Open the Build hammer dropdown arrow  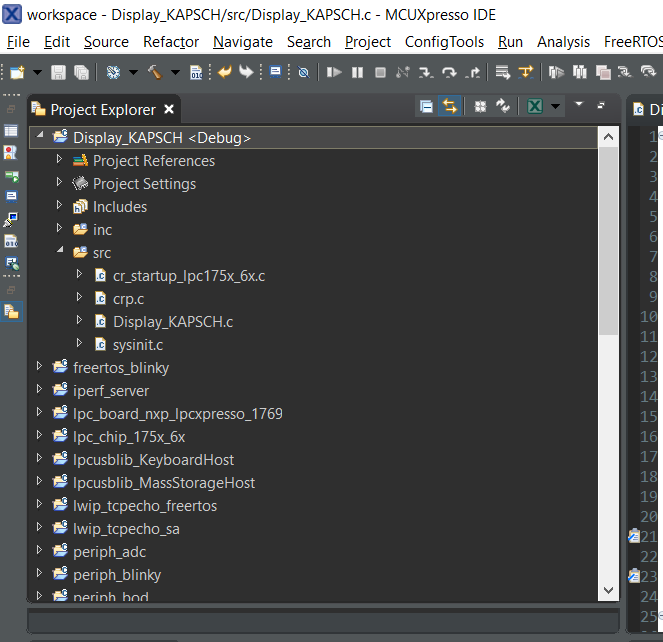point(175,73)
